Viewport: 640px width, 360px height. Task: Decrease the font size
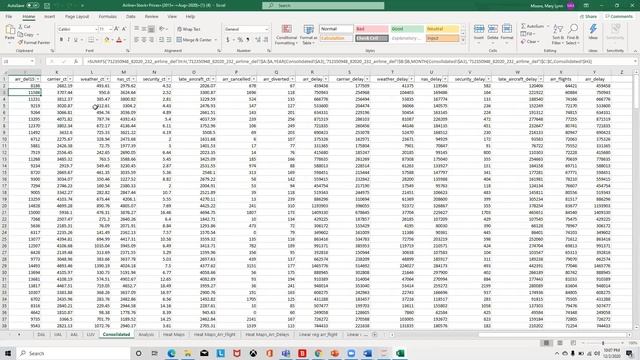[124, 29]
